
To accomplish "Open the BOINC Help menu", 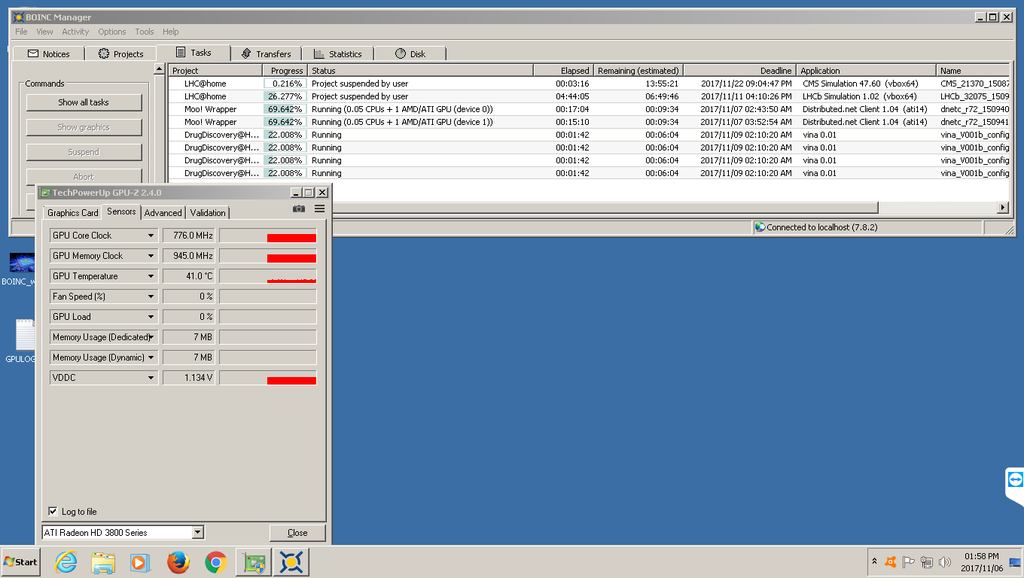I will (170, 31).
